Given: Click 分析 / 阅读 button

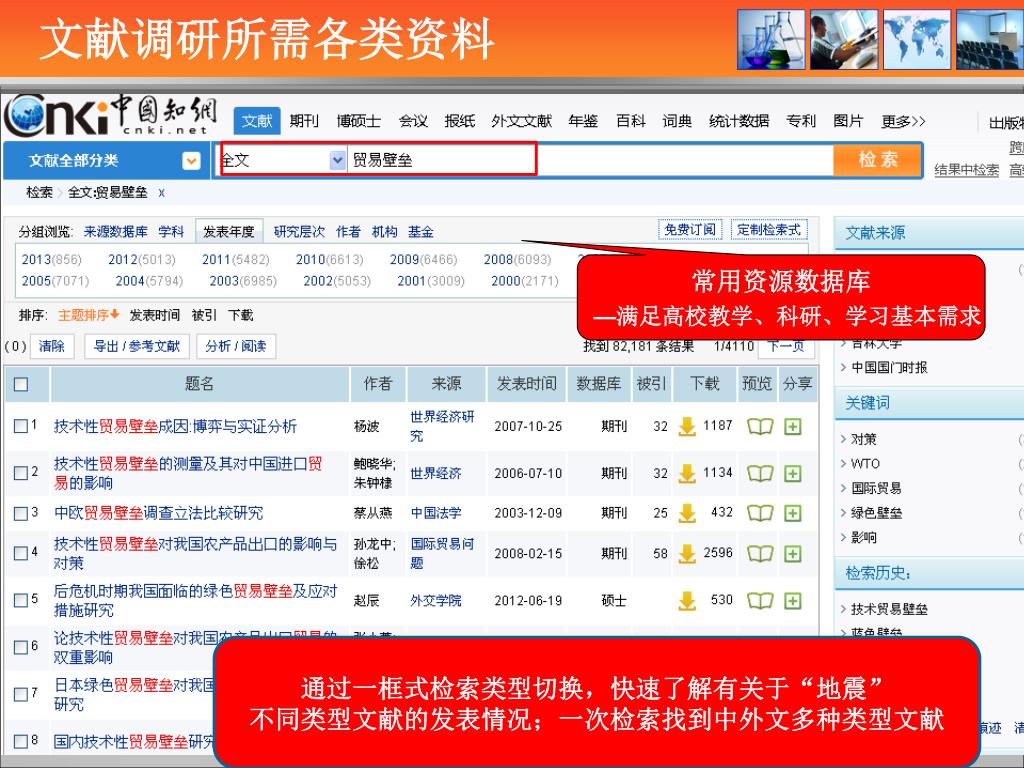Looking at the screenshot, I should 236,346.
